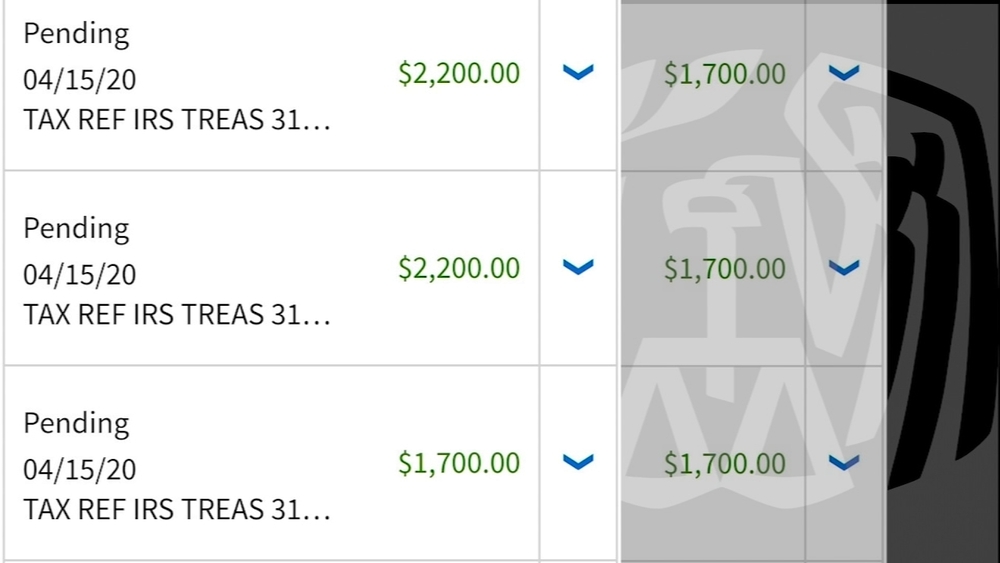Screen dimensions: 1000x563
Task: Click the black IRS logo on dark panel
Action: click(940, 280)
